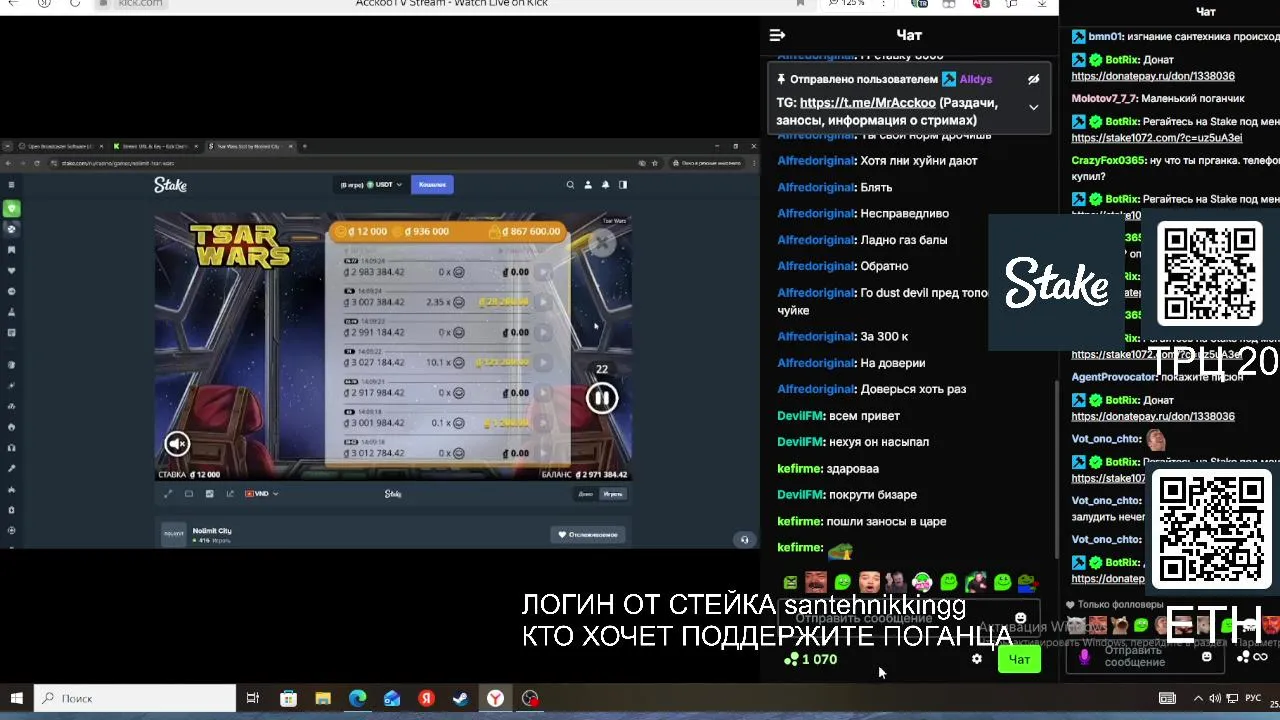1280x720 pixels.
Task: Click the favourites heart button near Nolimit City
Action: [x=588, y=534]
